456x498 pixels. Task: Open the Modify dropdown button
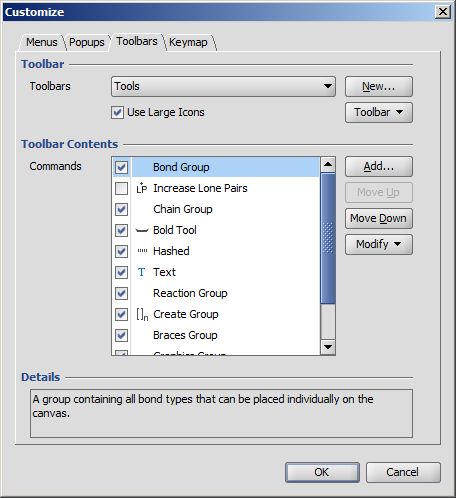pos(379,244)
